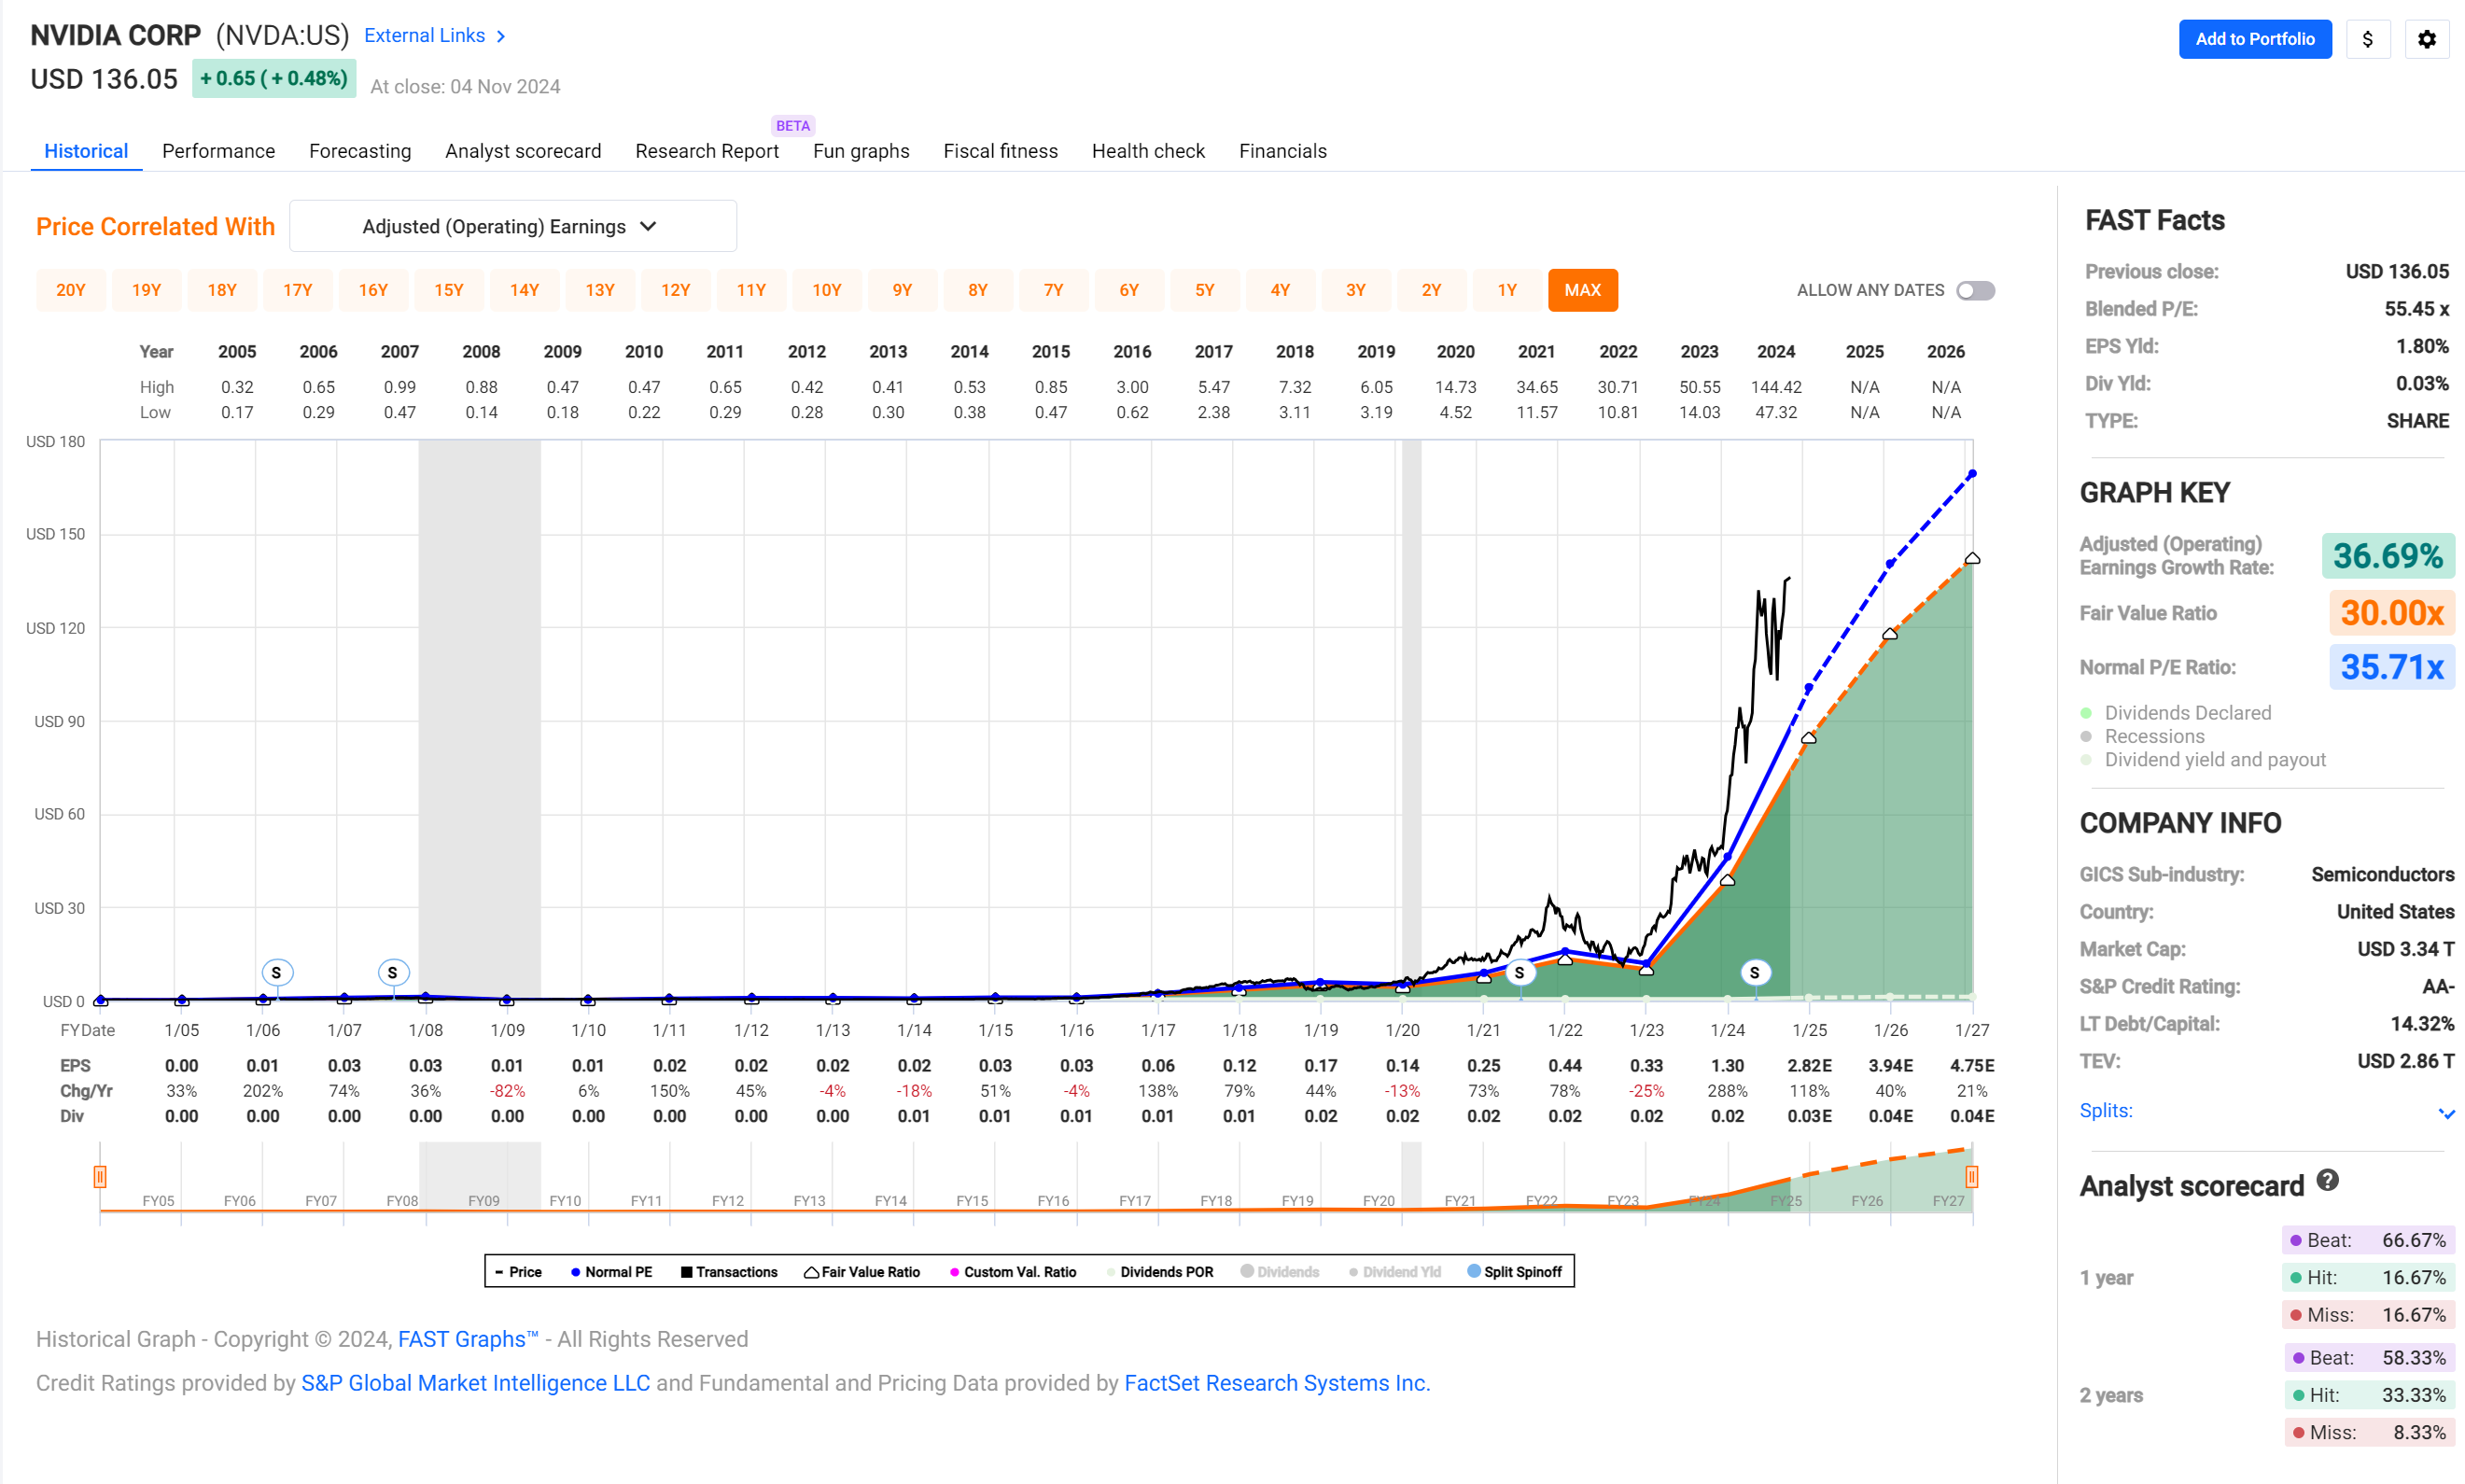Click the 2008 split marker on chart
The image size is (2465, 1484).
(392, 972)
